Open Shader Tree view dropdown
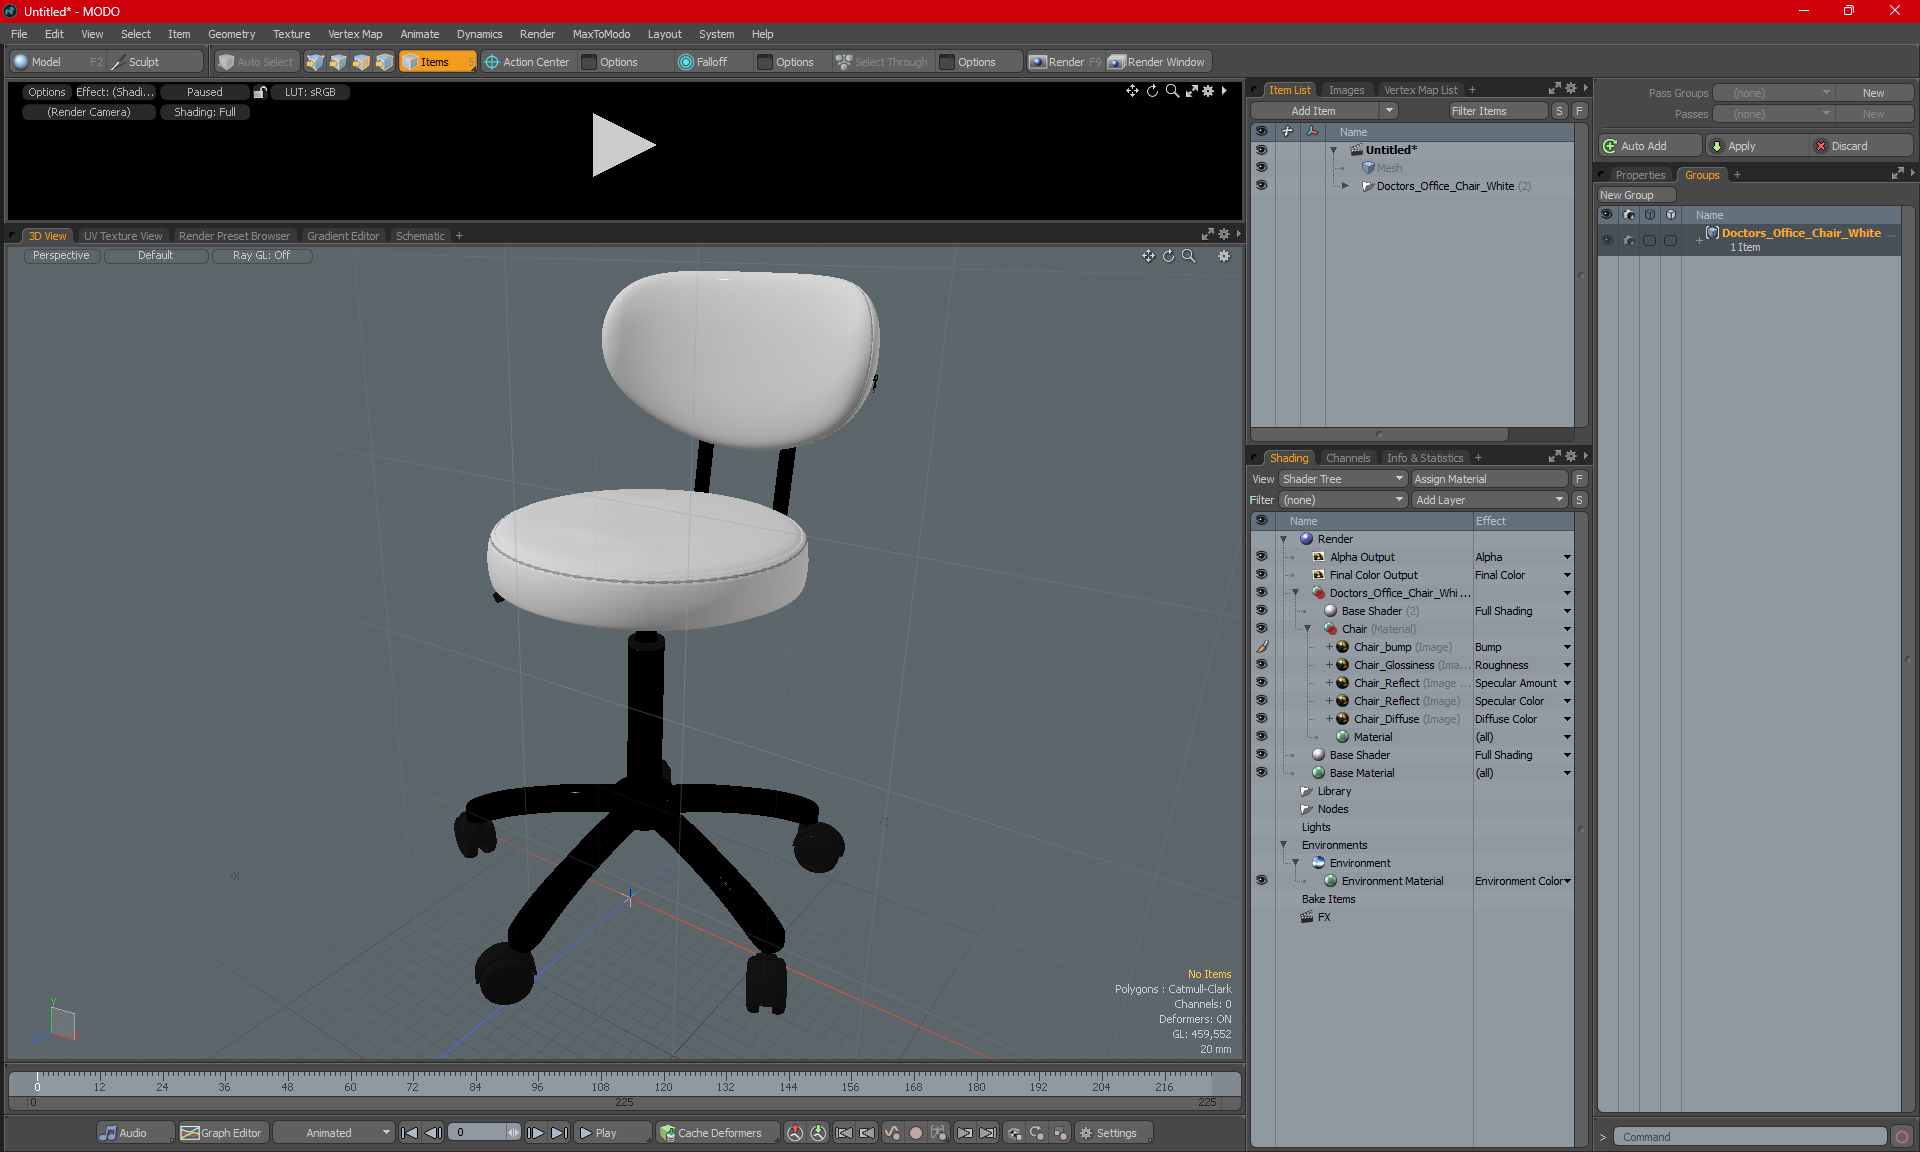Viewport: 1920px width, 1152px height. click(x=1343, y=479)
